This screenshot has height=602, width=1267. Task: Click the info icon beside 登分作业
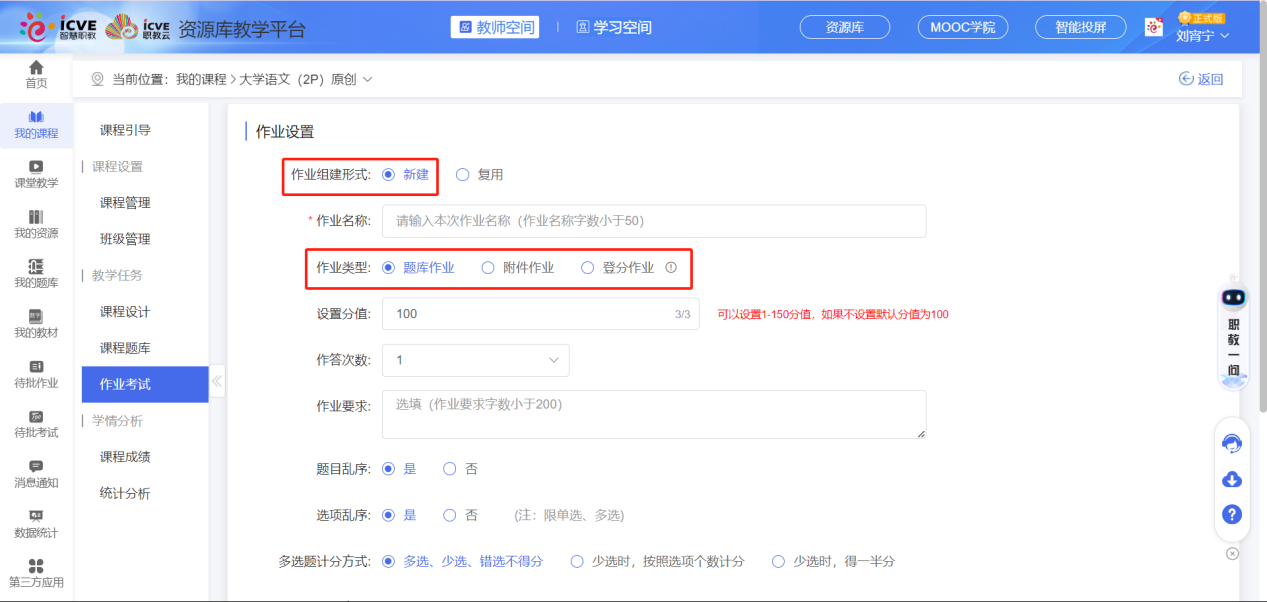(671, 268)
